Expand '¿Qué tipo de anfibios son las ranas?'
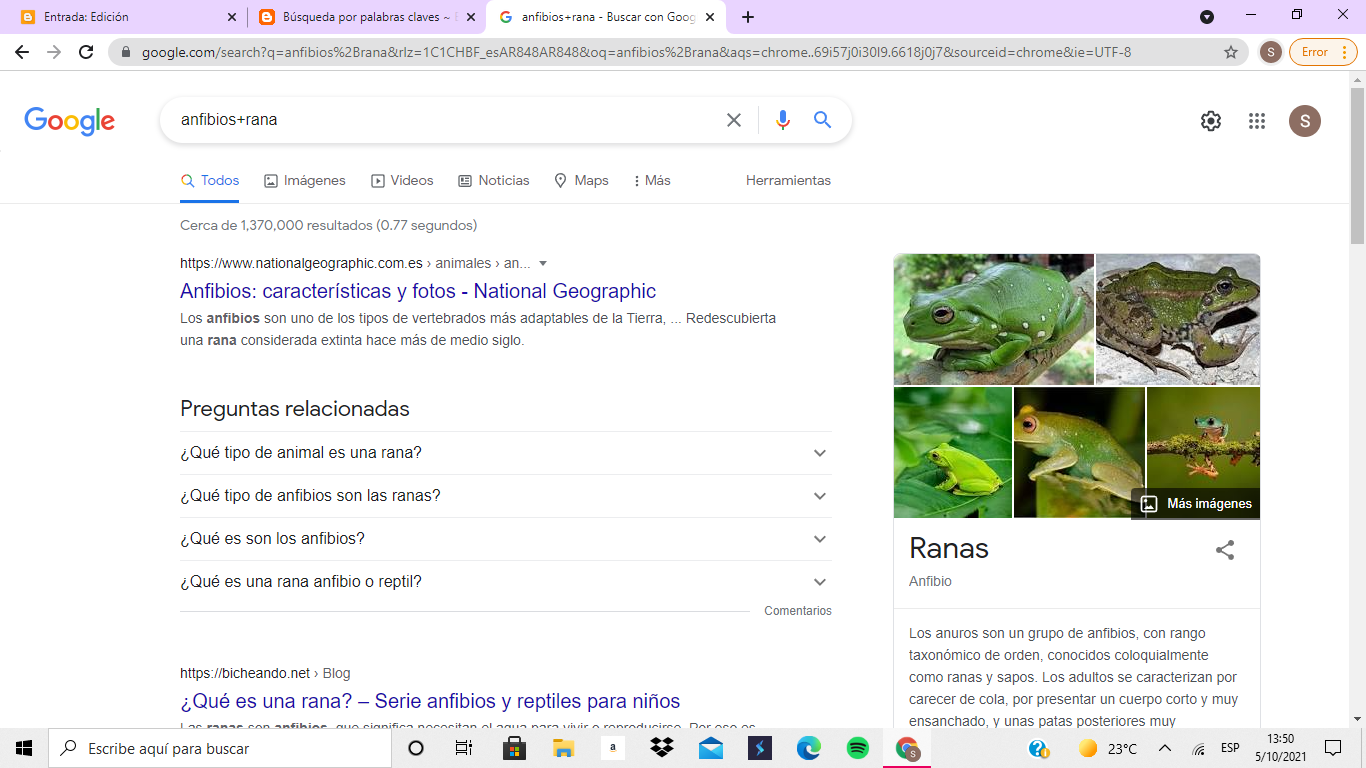Image resolution: width=1366 pixels, height=768 pixels. (x=505, y=496)
